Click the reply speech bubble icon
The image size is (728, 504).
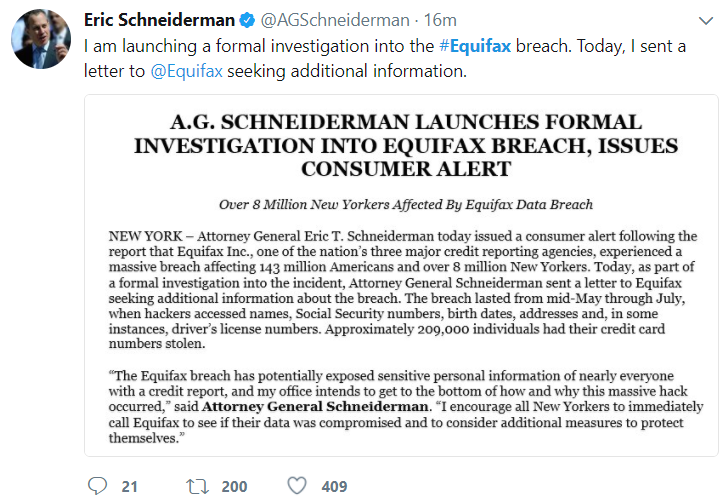pyautogui.click(x=98, y=486)
